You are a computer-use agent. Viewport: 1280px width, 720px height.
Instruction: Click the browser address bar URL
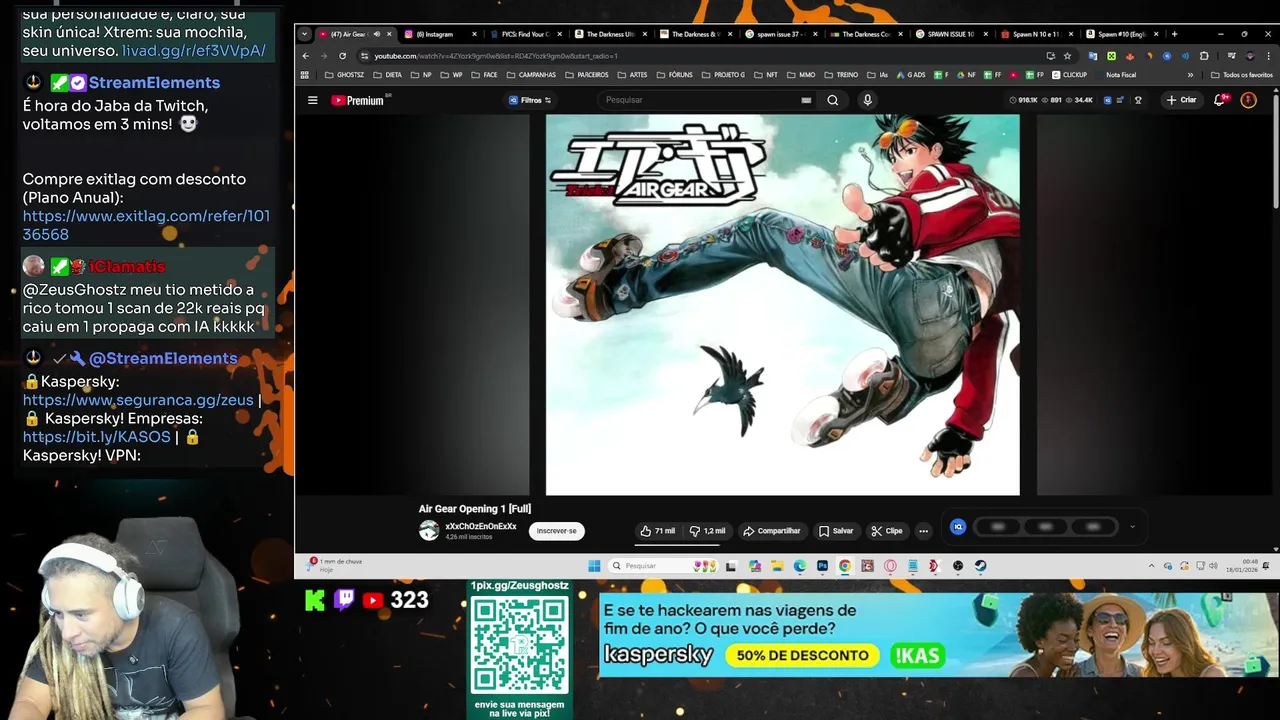pos(496,56)
